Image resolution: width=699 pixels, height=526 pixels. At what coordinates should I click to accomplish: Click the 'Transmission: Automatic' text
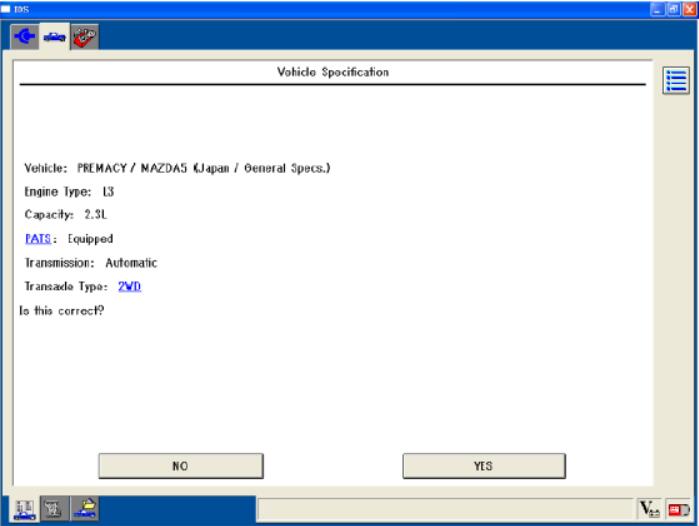91,263
